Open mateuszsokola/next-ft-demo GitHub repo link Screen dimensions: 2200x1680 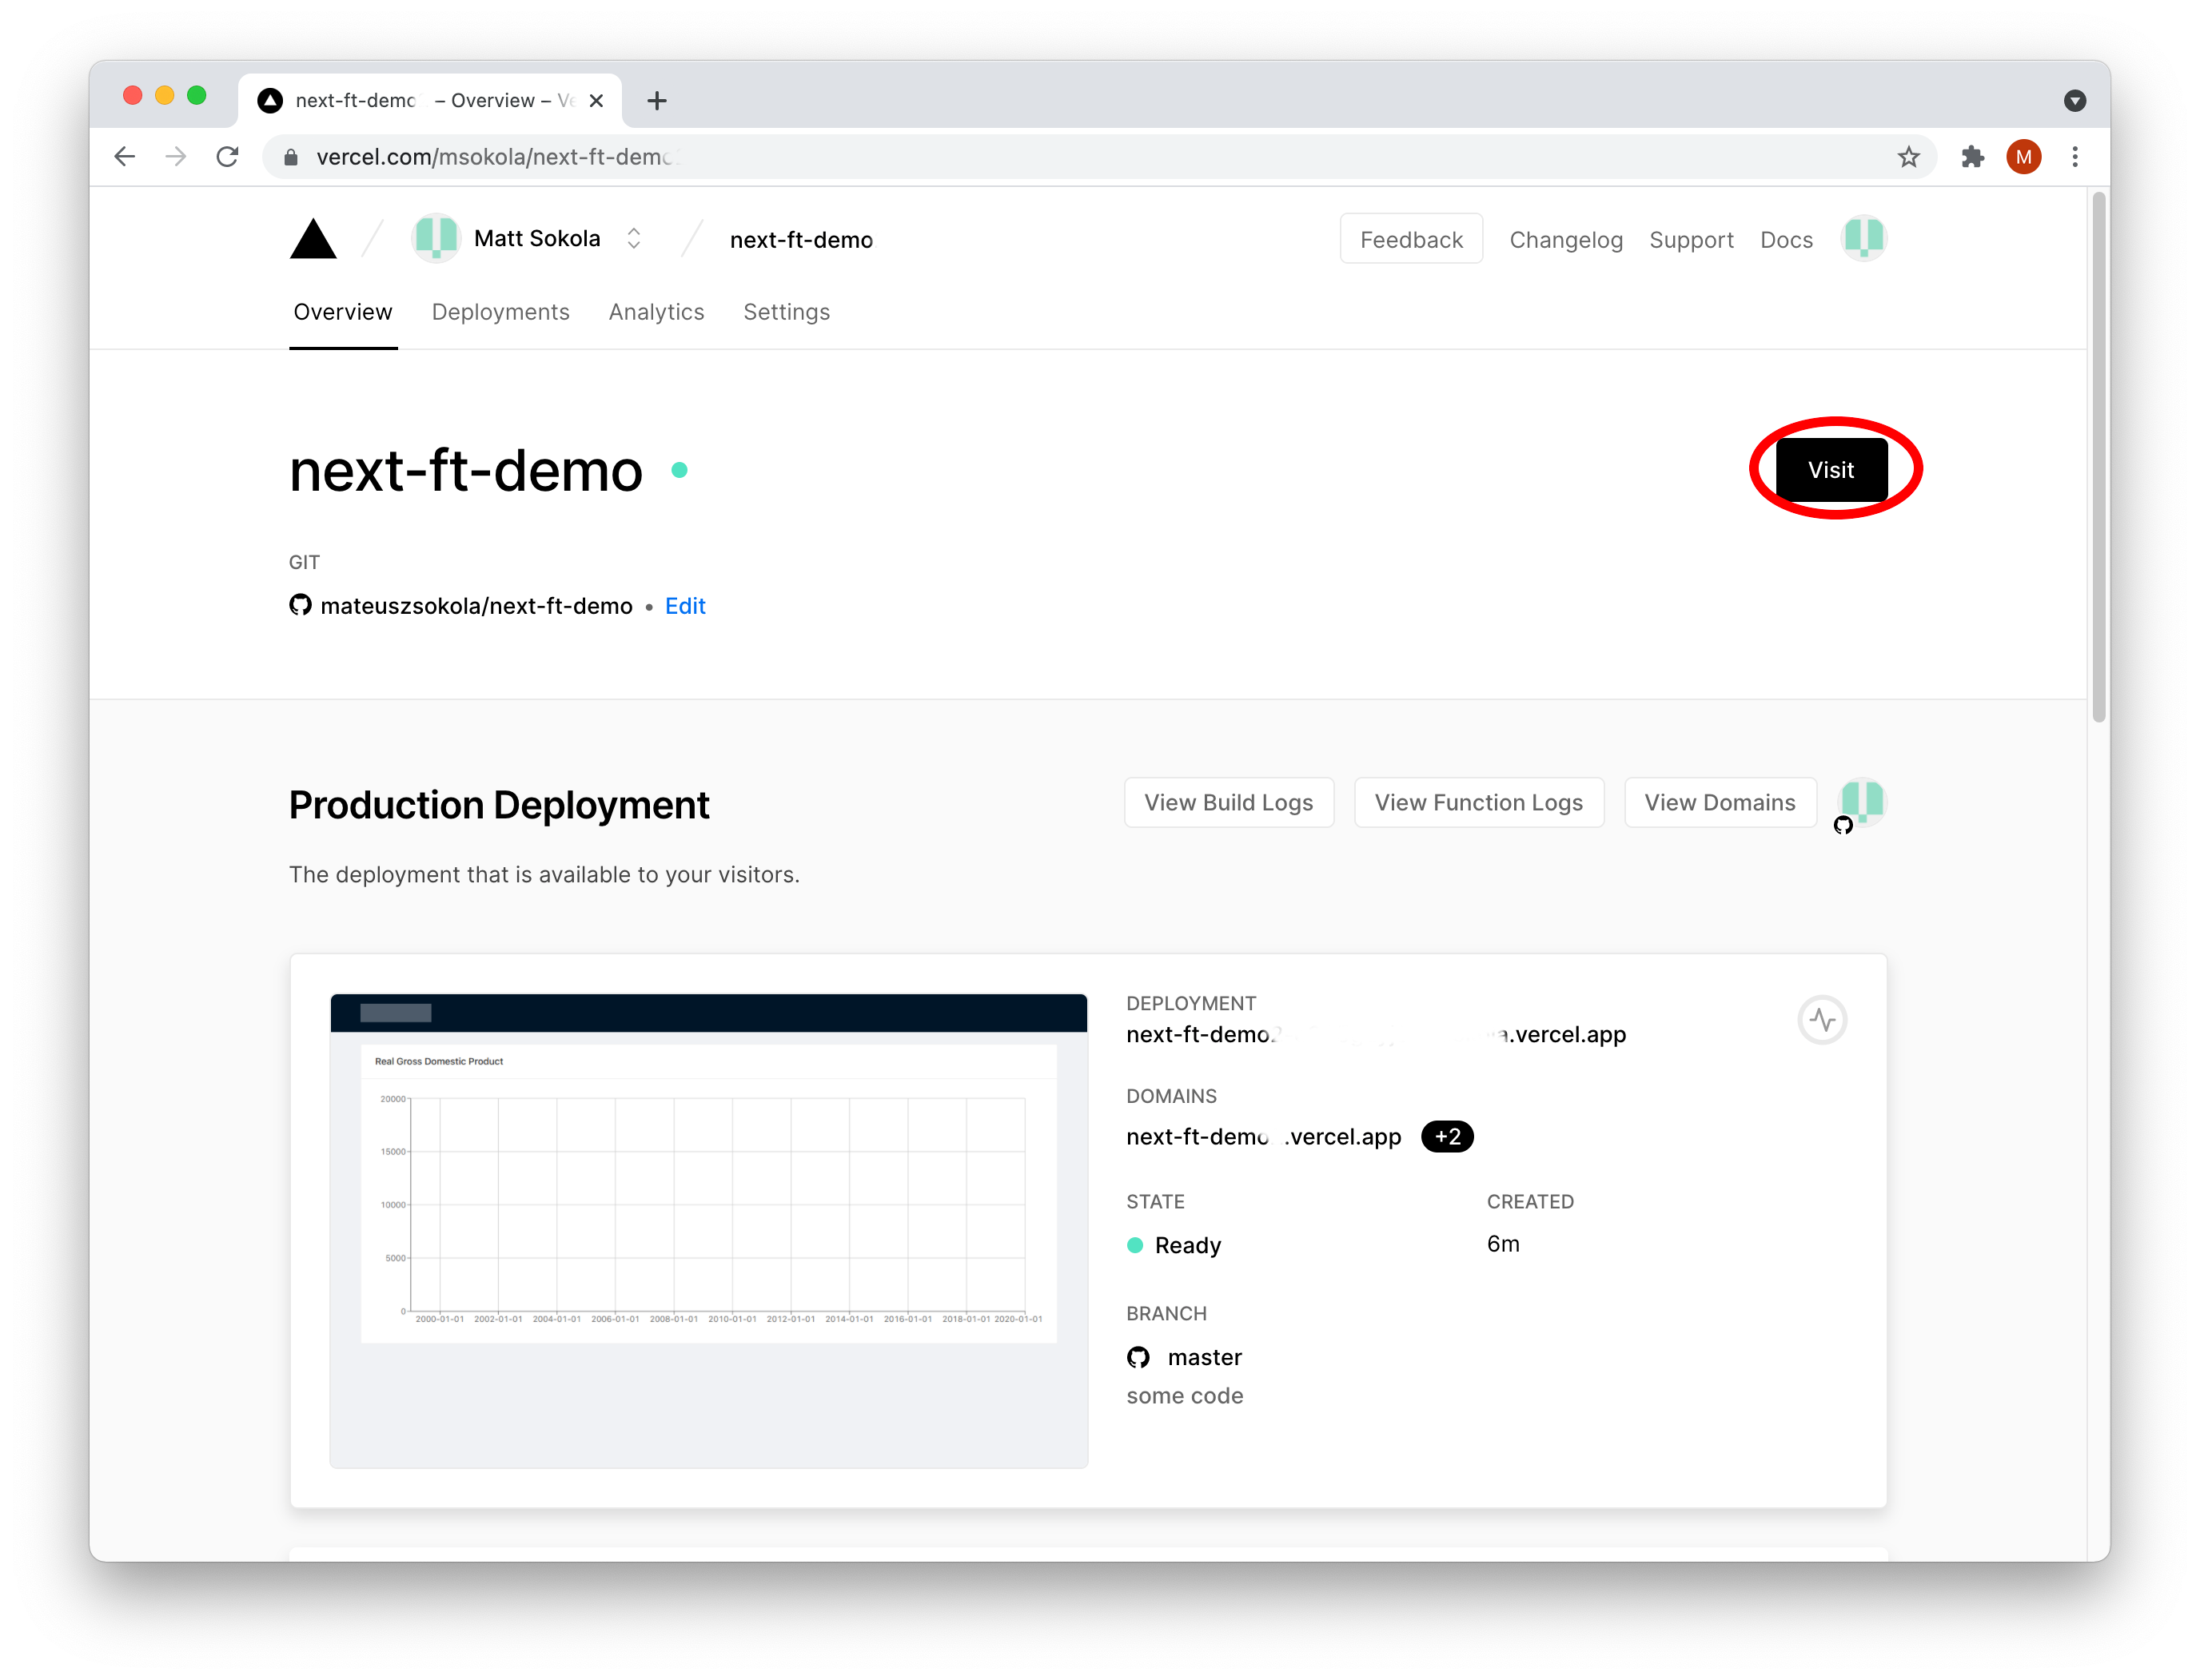tap(476, 606)
